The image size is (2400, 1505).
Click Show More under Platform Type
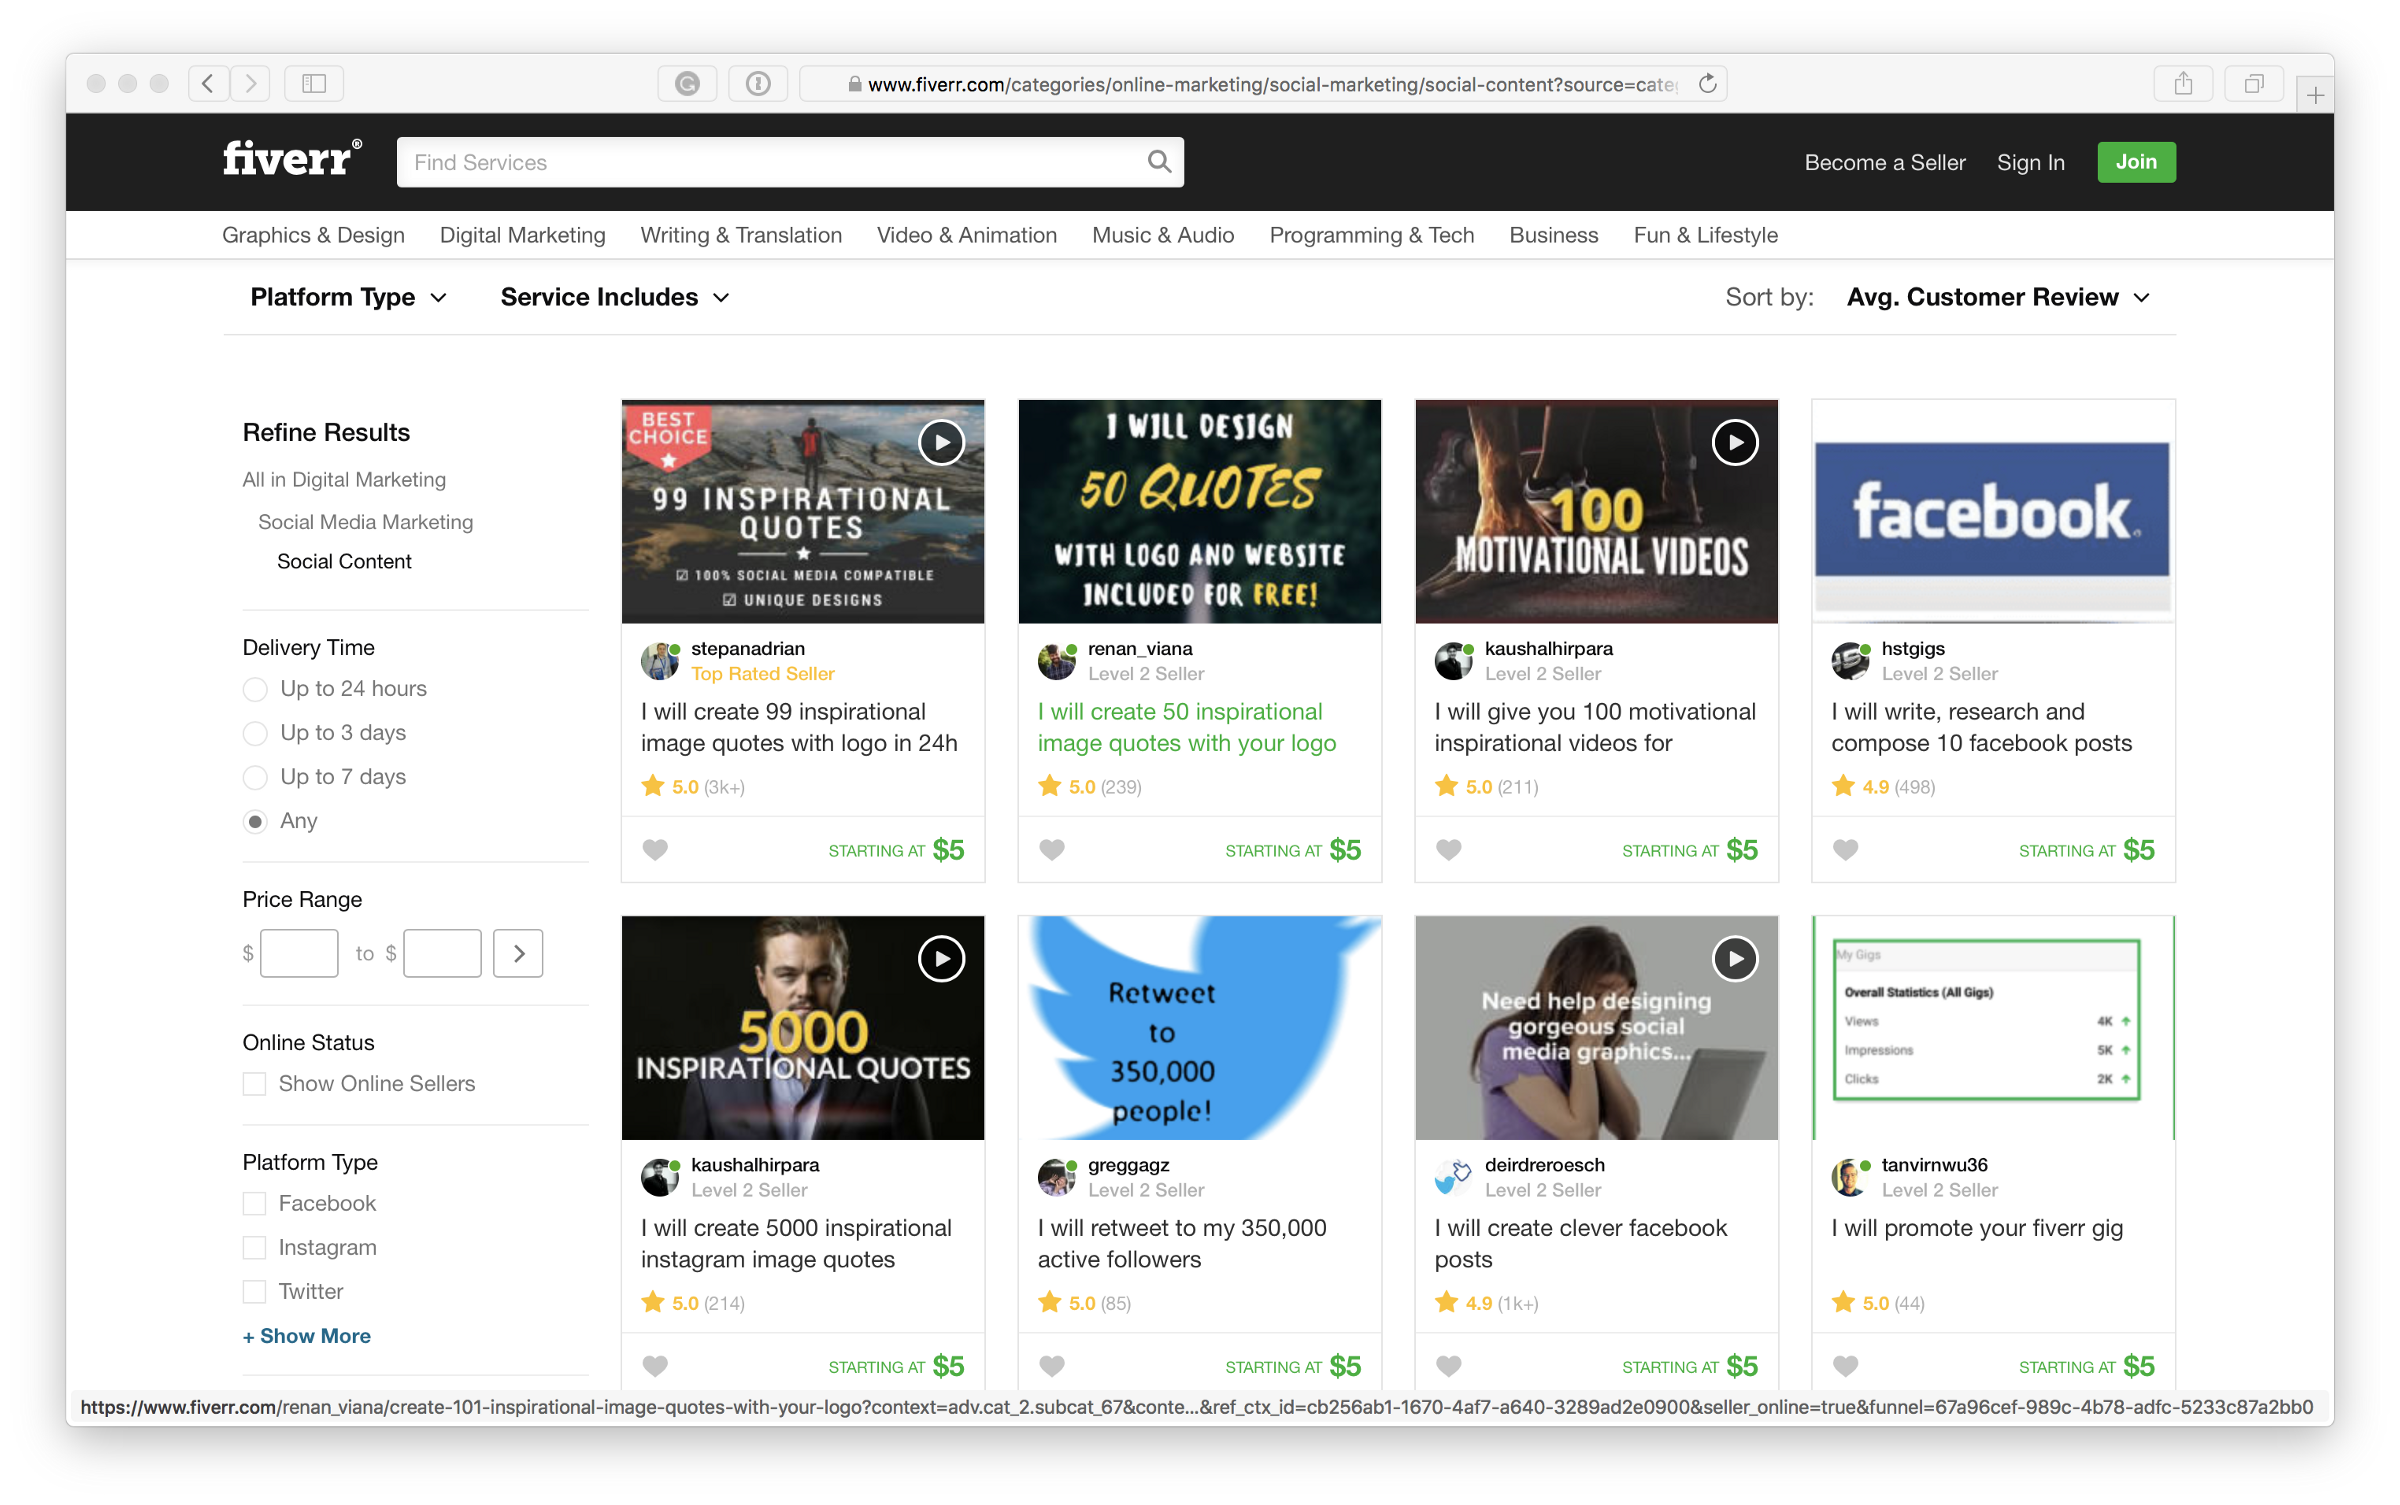(307, 1336)
